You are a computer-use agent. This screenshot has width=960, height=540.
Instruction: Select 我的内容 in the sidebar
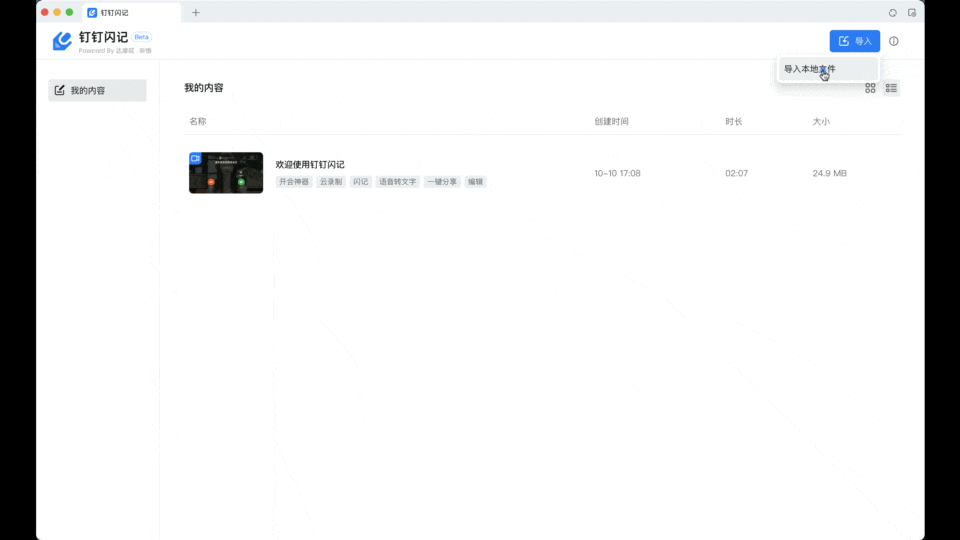[97, 90]
